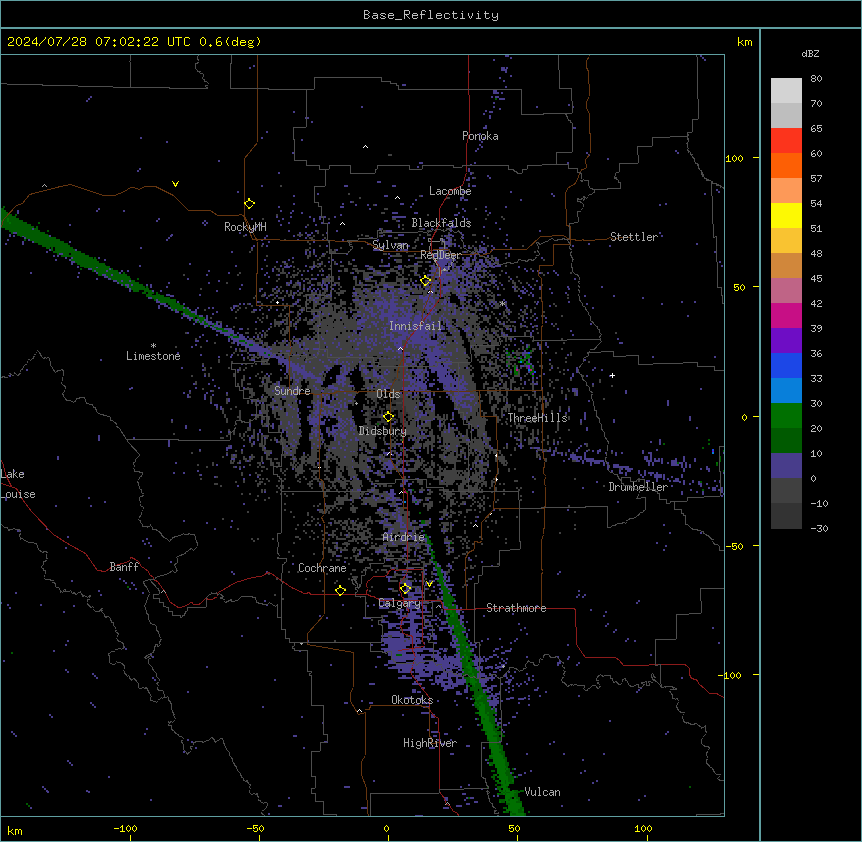
Task: Choose the orange swatch between 60 and 57
Action: click(786, 165)
